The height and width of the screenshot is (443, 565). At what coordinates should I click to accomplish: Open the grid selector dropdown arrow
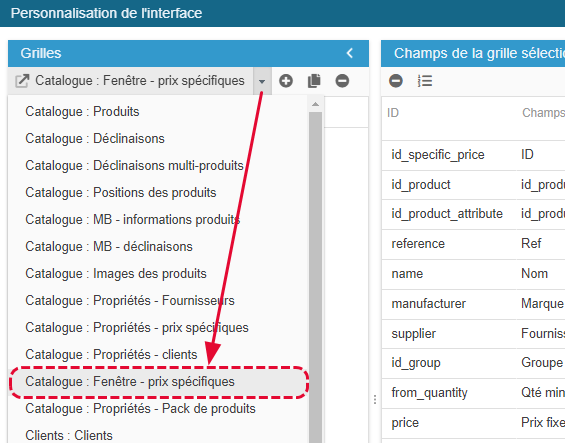click(262, 81)
